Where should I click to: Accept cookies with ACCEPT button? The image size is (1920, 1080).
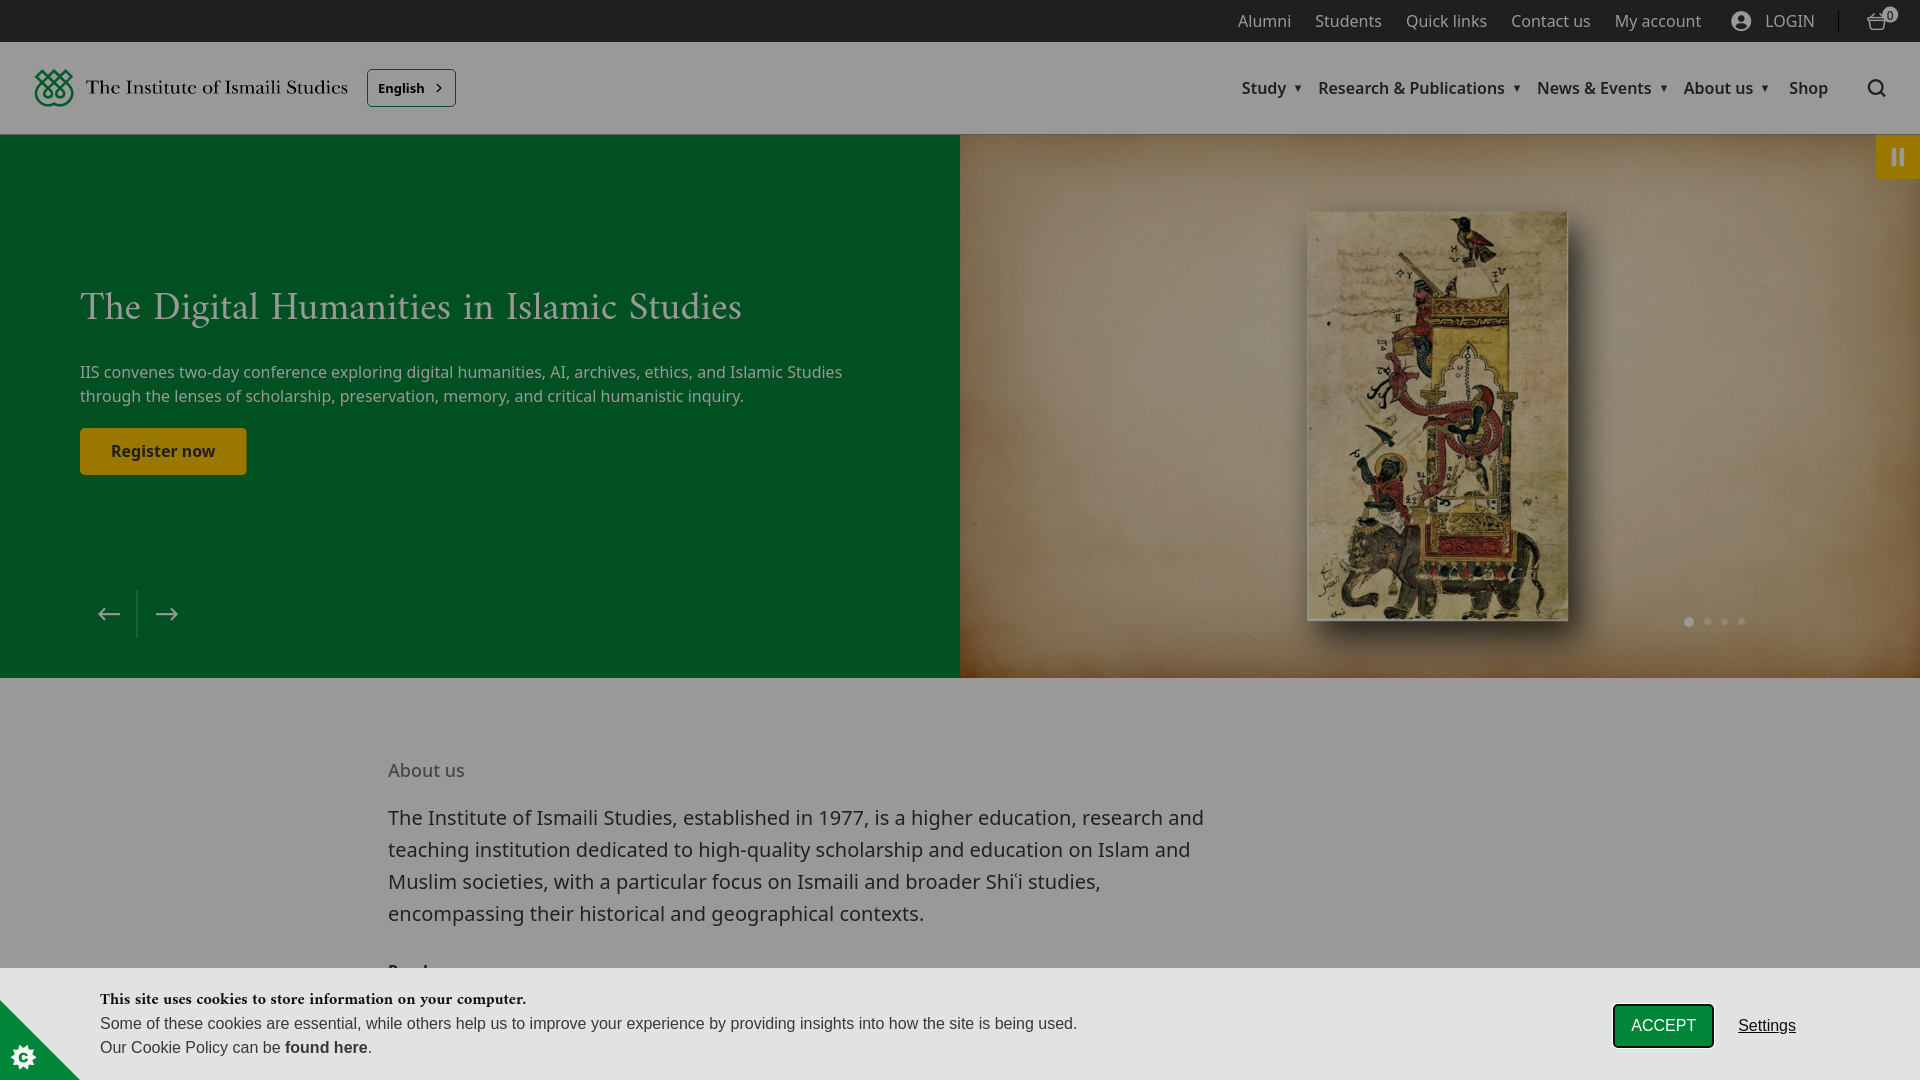tap(1663, 1026)
